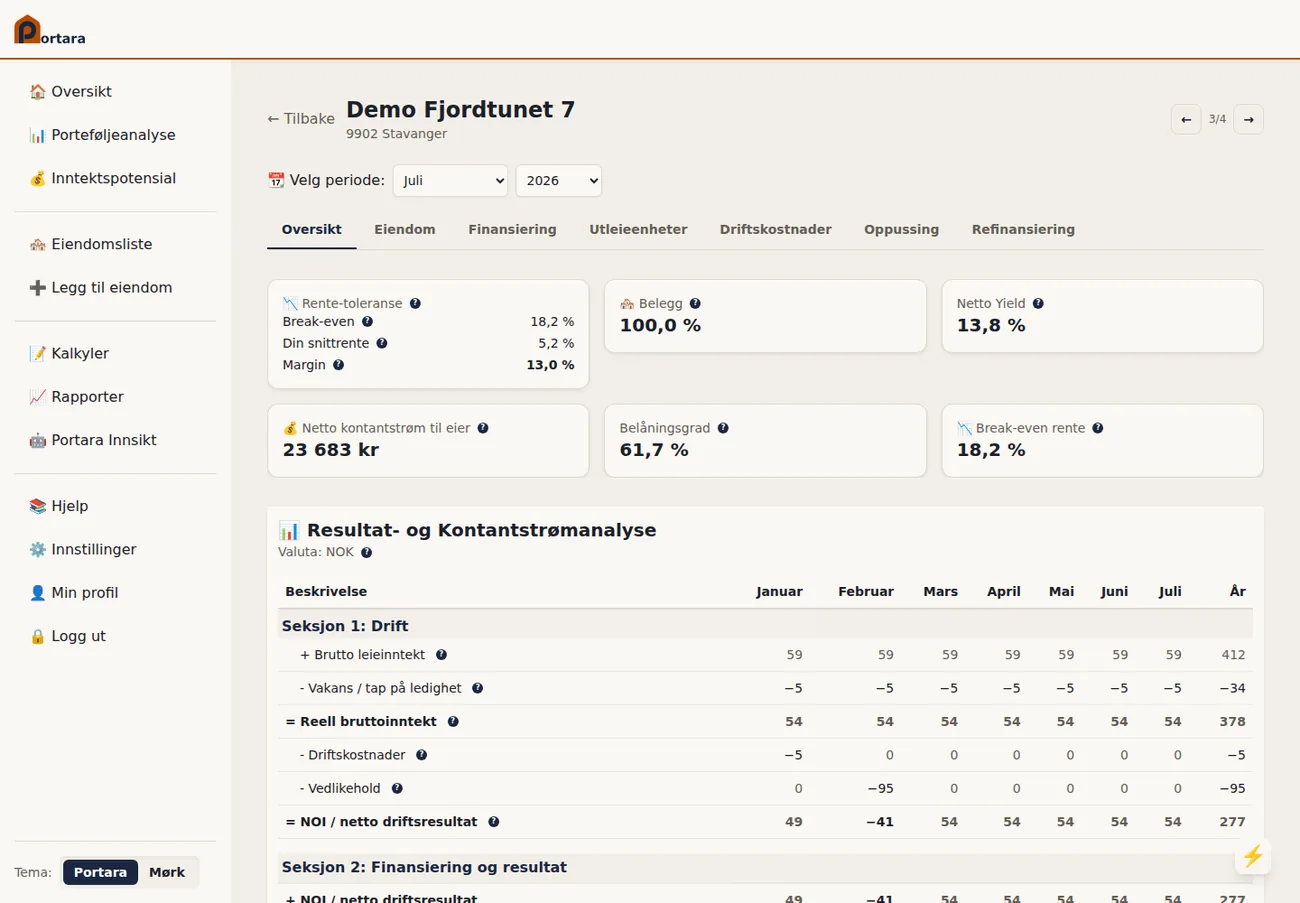Click help icon for Vedlikehold row
The height and width of the screenshot is (903, 1300).
coord(397,788)
